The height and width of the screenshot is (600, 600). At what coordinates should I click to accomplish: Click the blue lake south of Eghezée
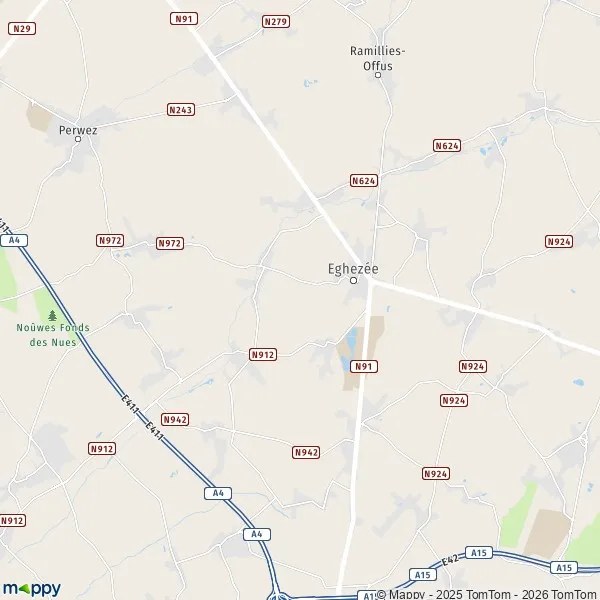(x=350, y=347)
